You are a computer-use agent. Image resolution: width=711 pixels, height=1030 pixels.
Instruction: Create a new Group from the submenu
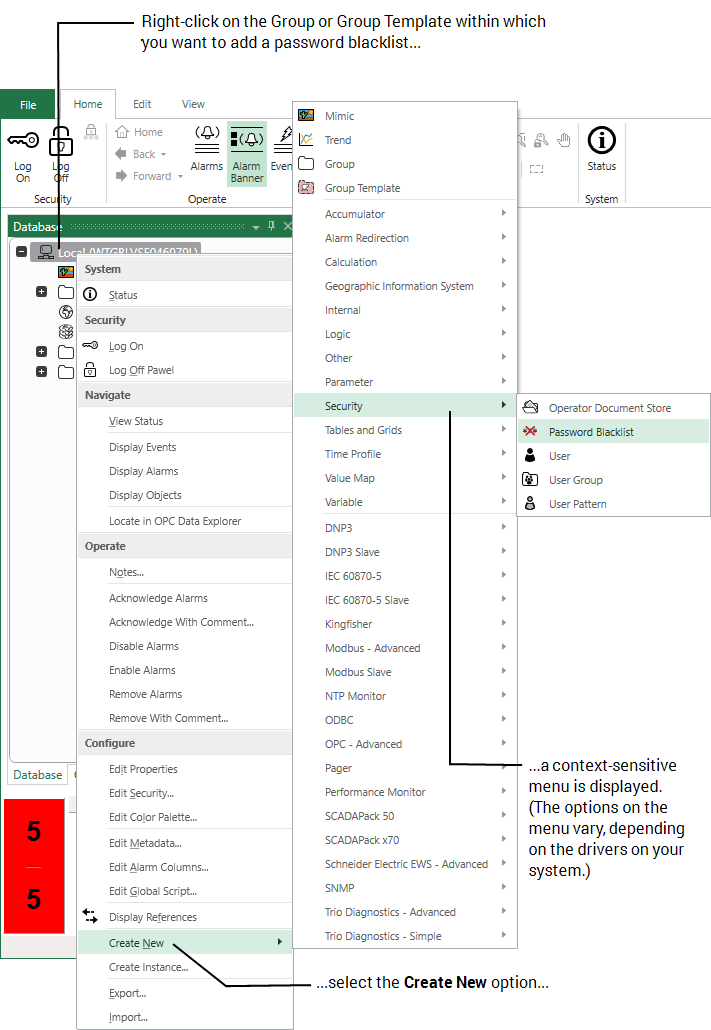[404, 164]
